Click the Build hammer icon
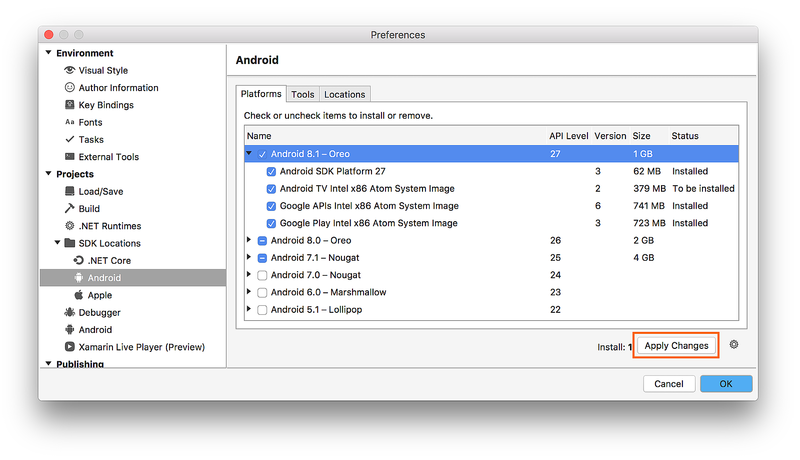 coord(69,209)
